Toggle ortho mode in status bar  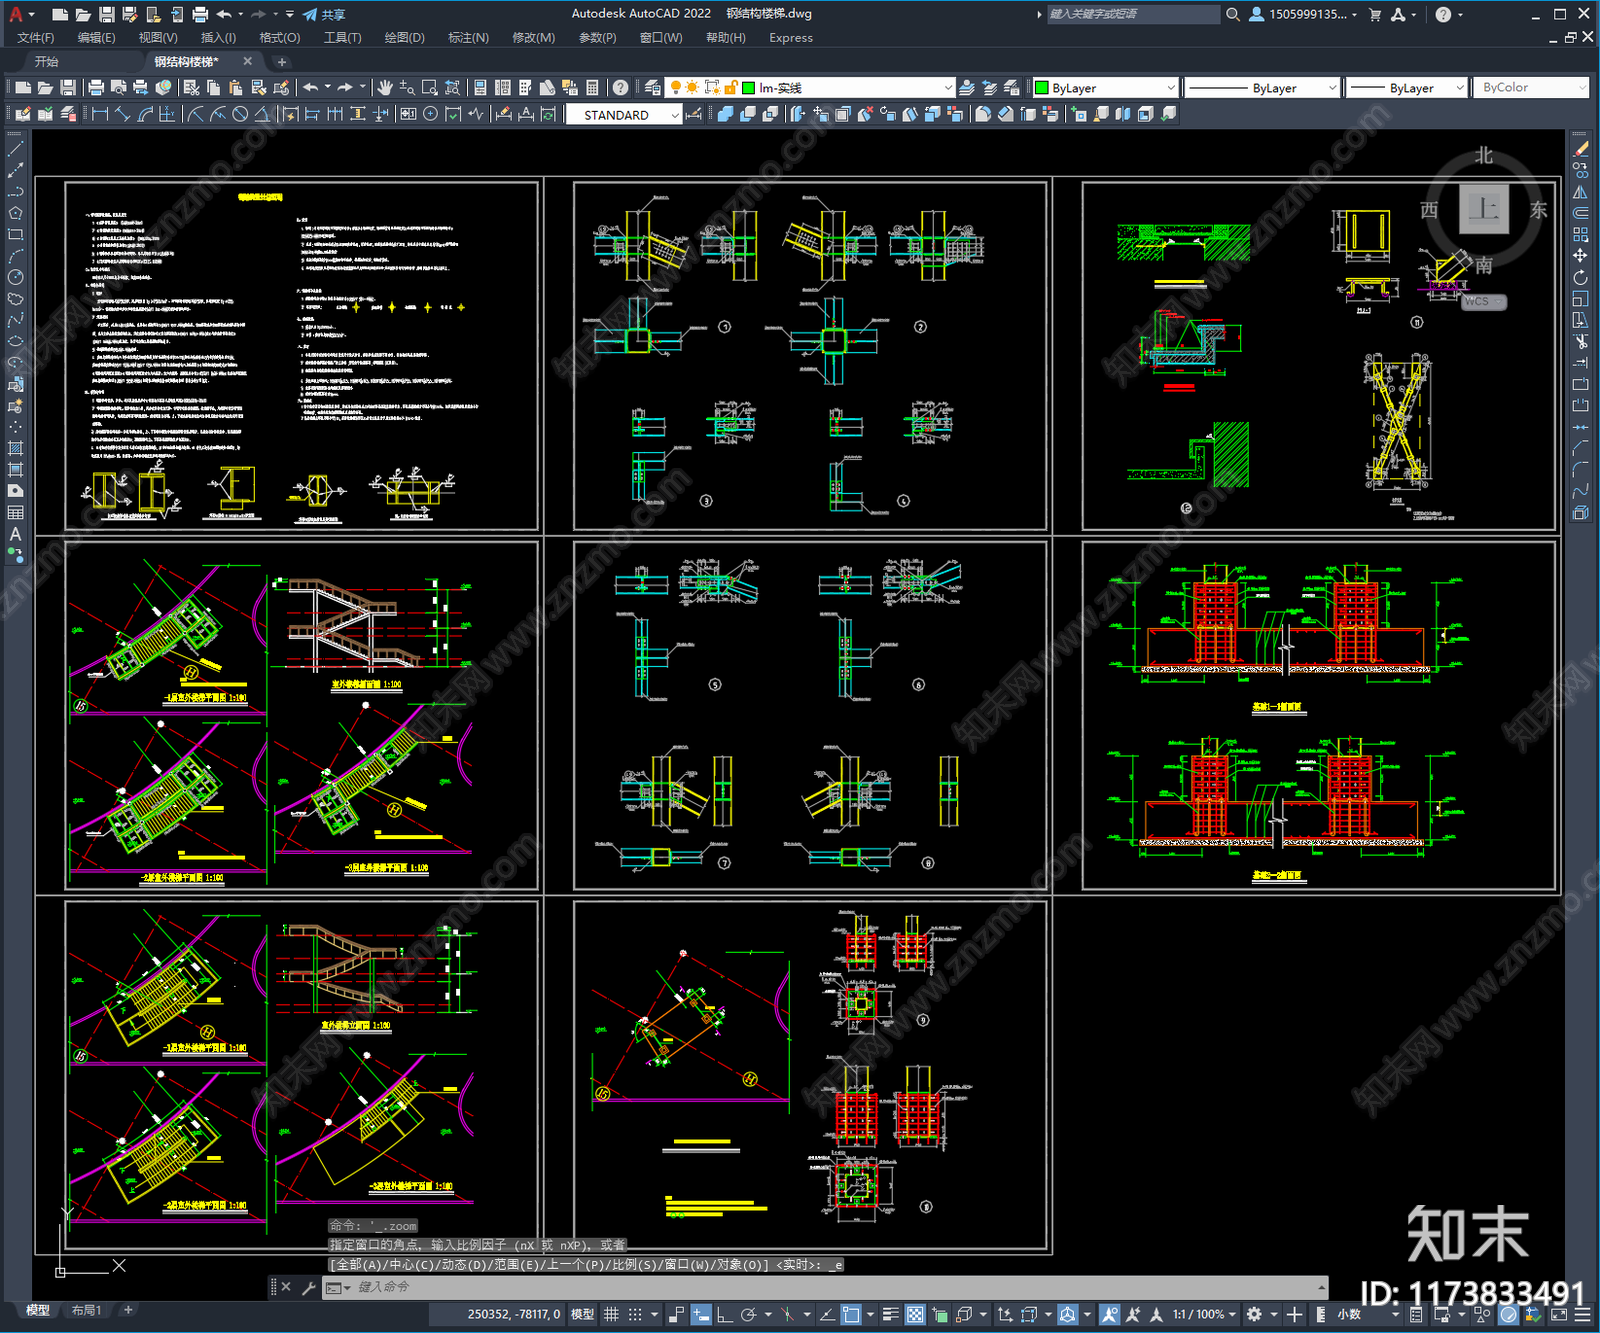[724, 1314]
